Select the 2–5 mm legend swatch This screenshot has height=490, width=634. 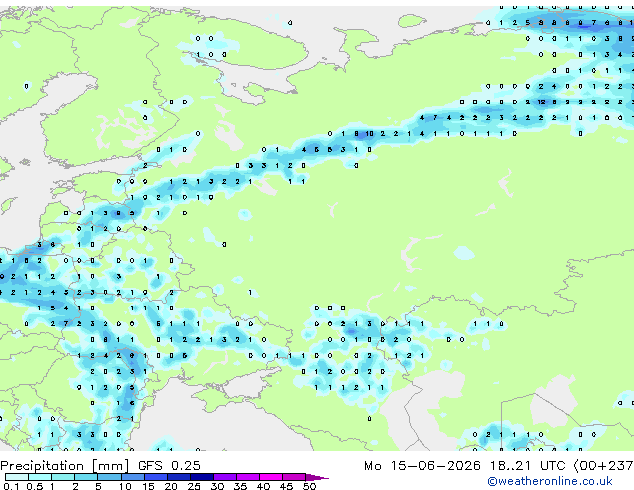click(x=86, y=477)
